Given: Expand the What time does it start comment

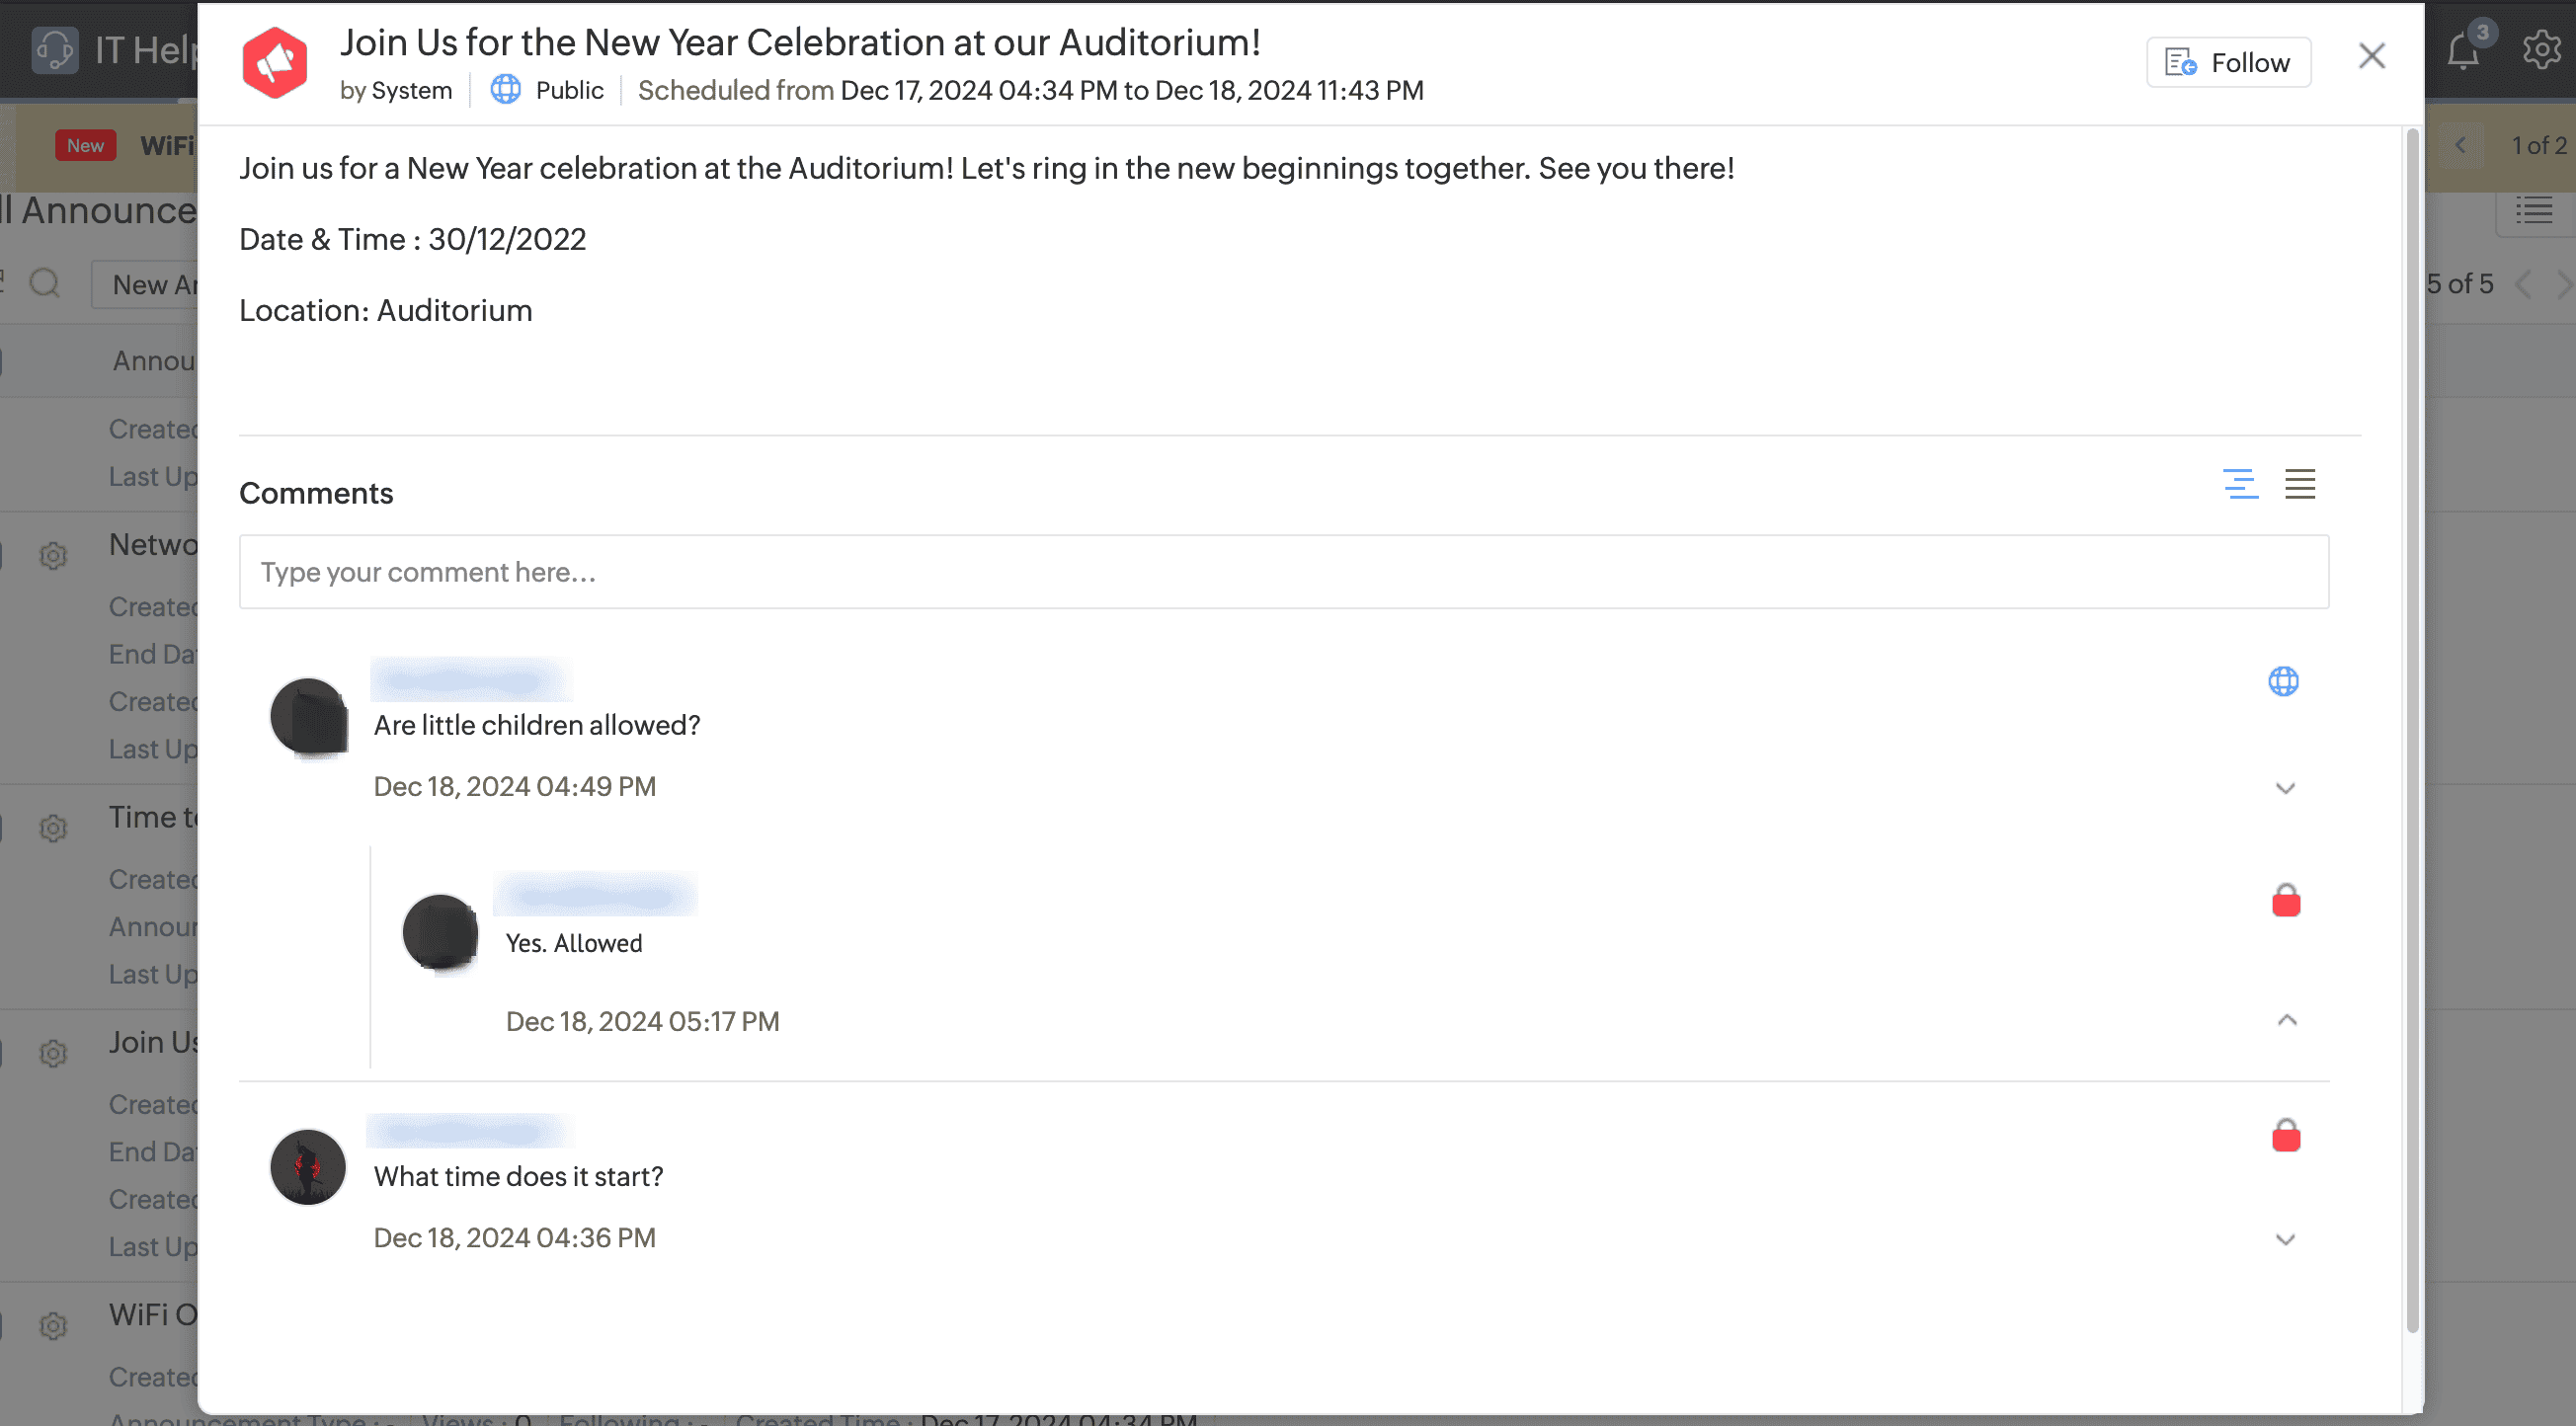Looking at the screenshot, I should point(2285,1239).
